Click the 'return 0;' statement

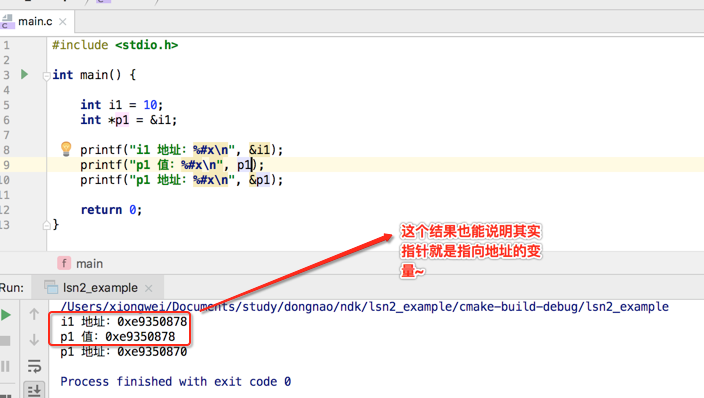[111, 210]
